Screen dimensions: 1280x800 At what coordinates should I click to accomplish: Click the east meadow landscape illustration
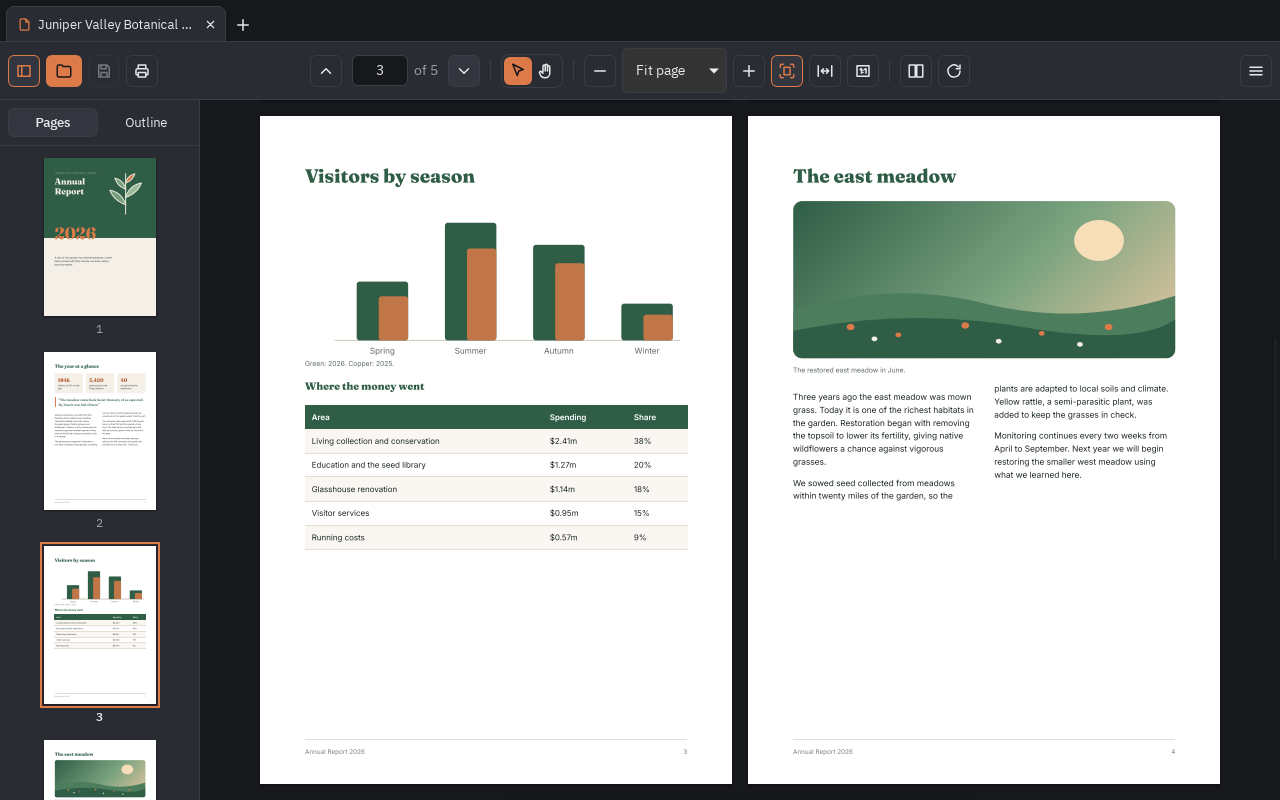point(984,280)
